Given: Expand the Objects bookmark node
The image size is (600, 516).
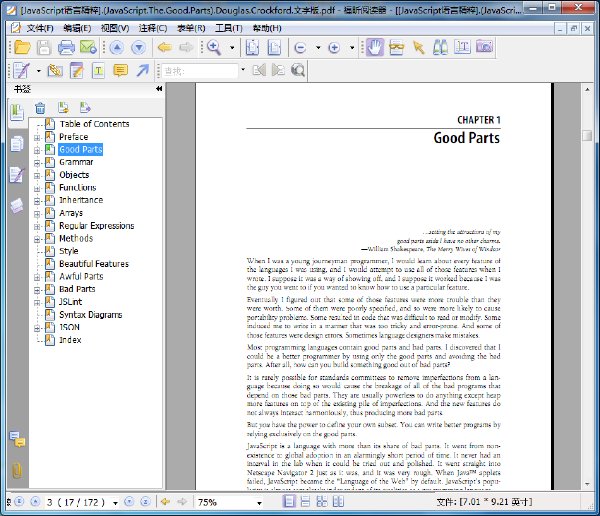Looking at the screenshot, I should coord(37,176).
